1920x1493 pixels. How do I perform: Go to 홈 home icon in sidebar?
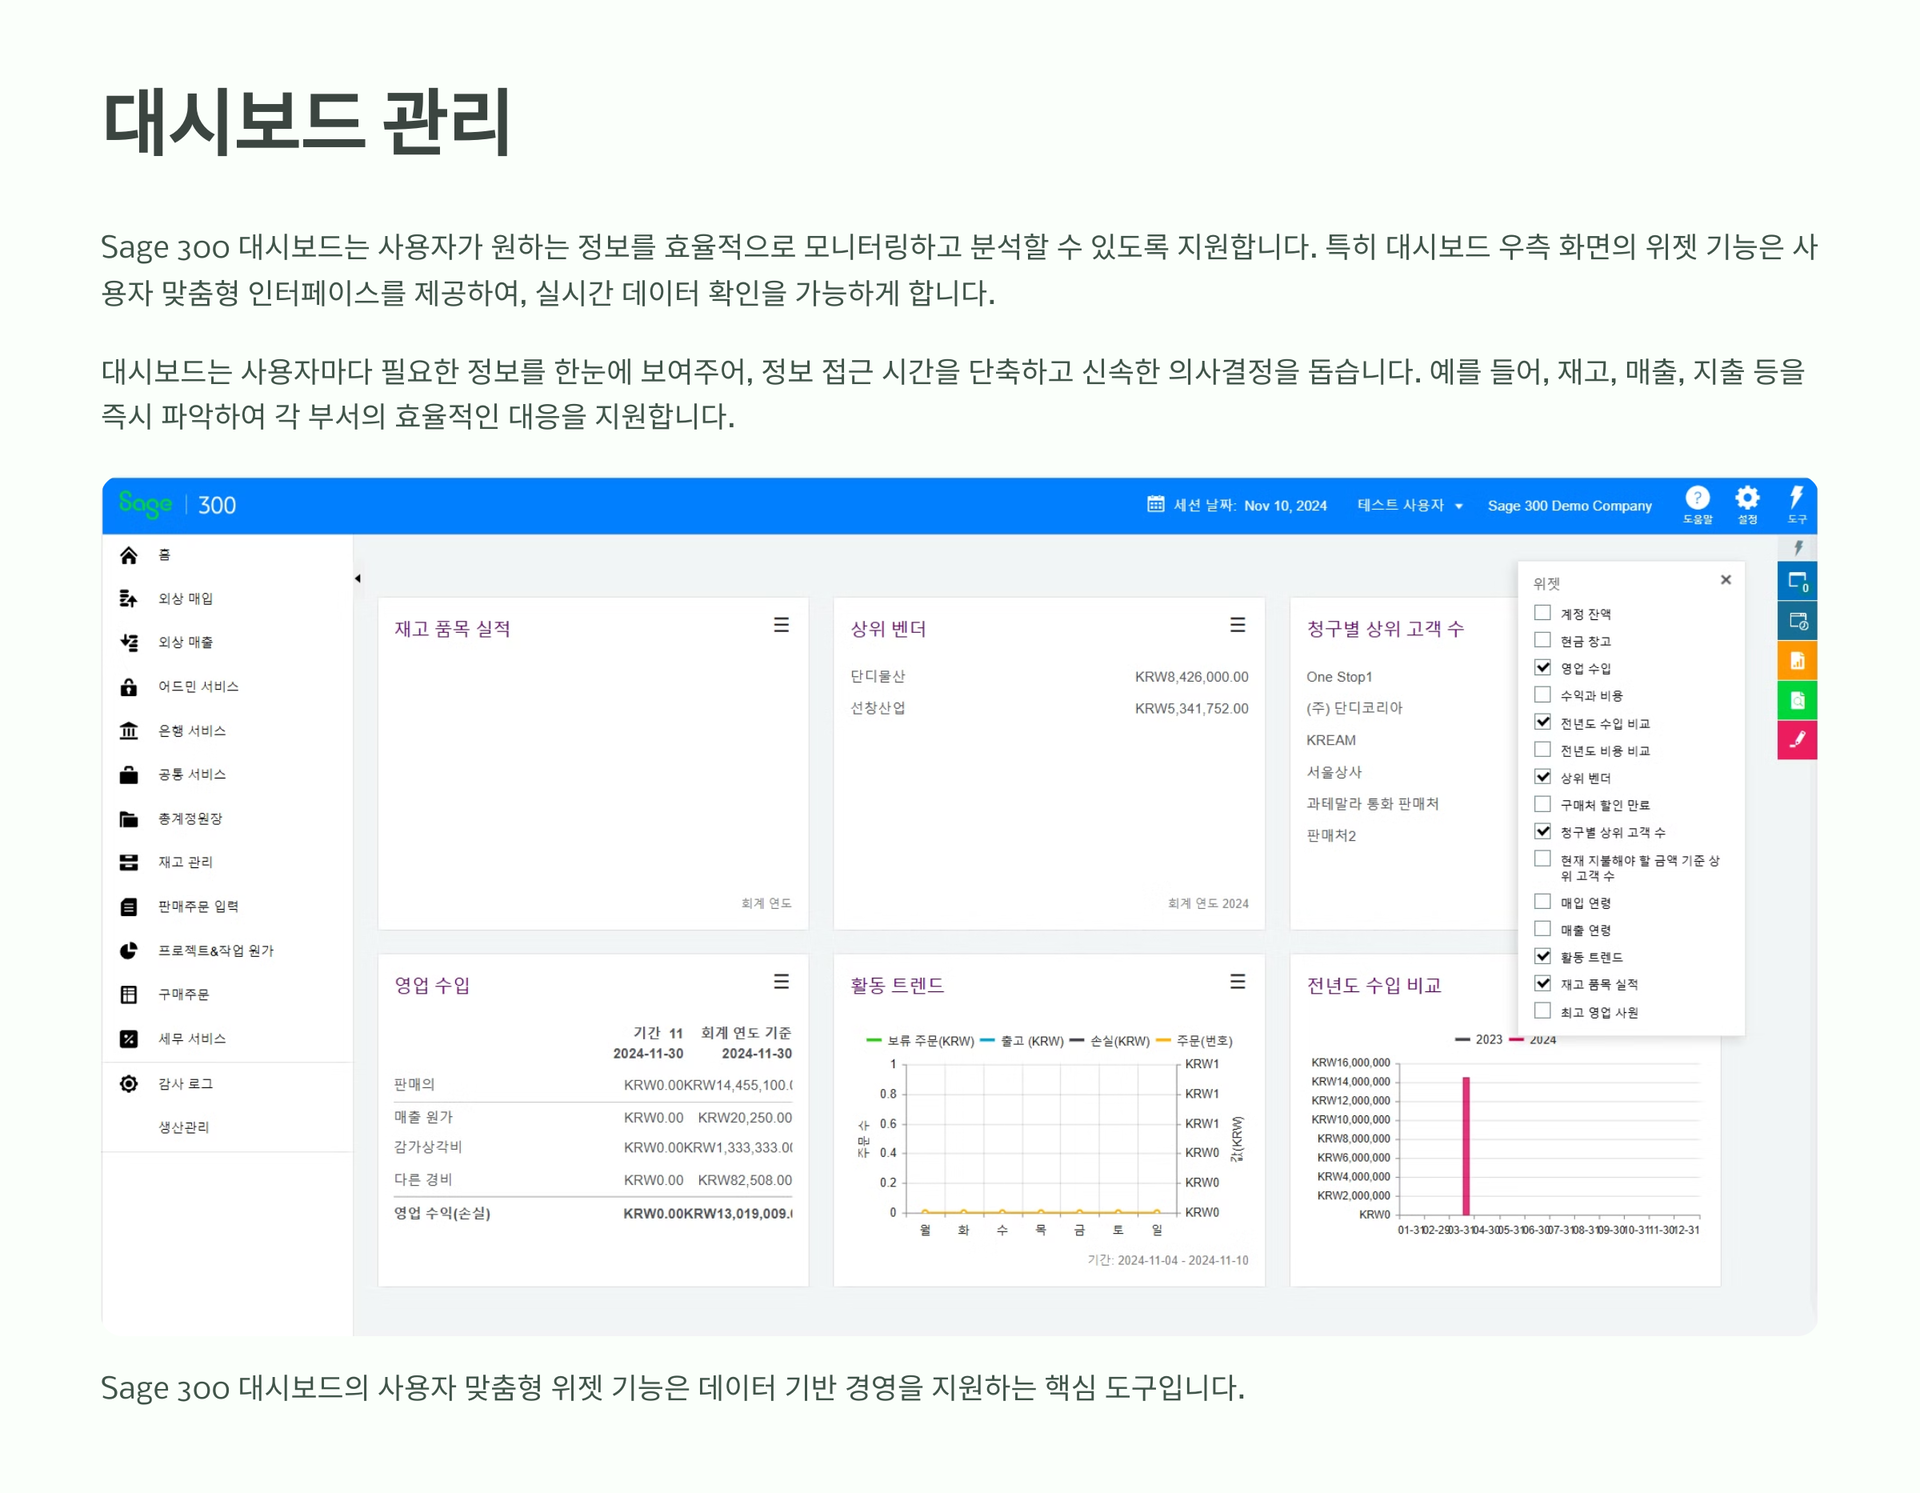click(129, 555)
